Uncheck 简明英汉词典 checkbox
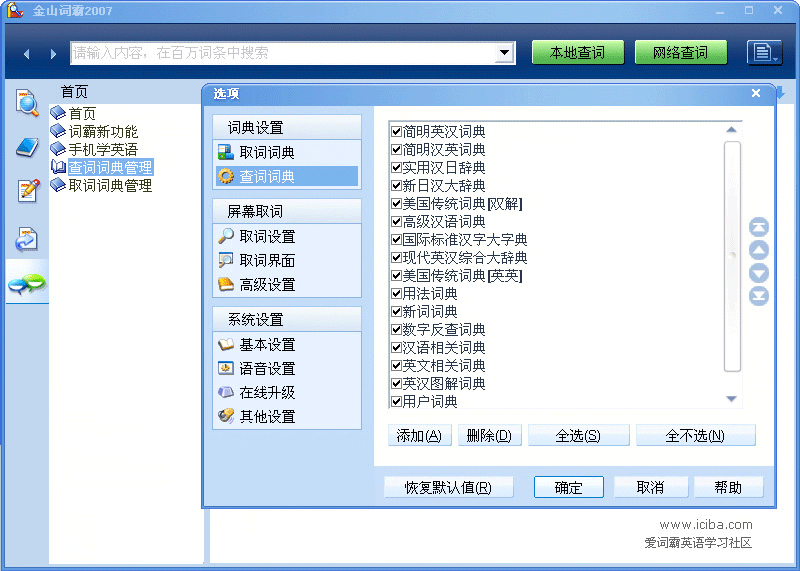Screen dimensions: 800x571 pos(396,132)
